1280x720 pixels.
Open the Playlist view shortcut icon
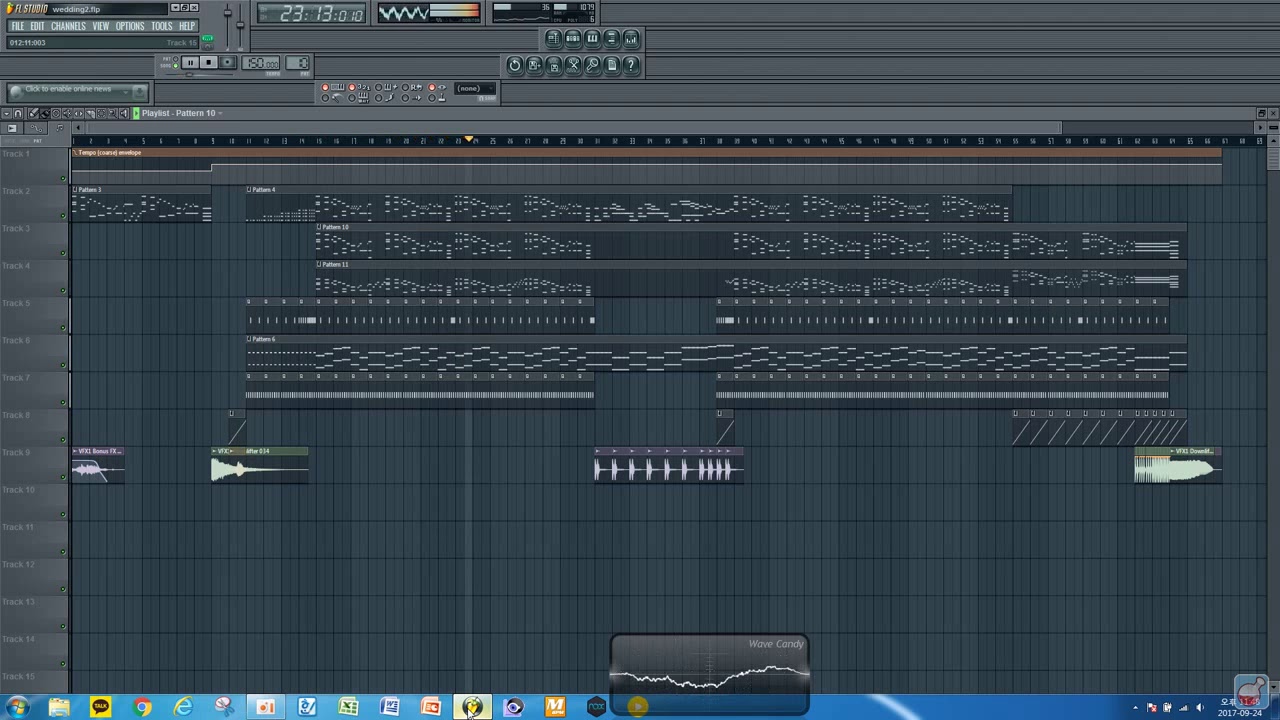(553, 38)
